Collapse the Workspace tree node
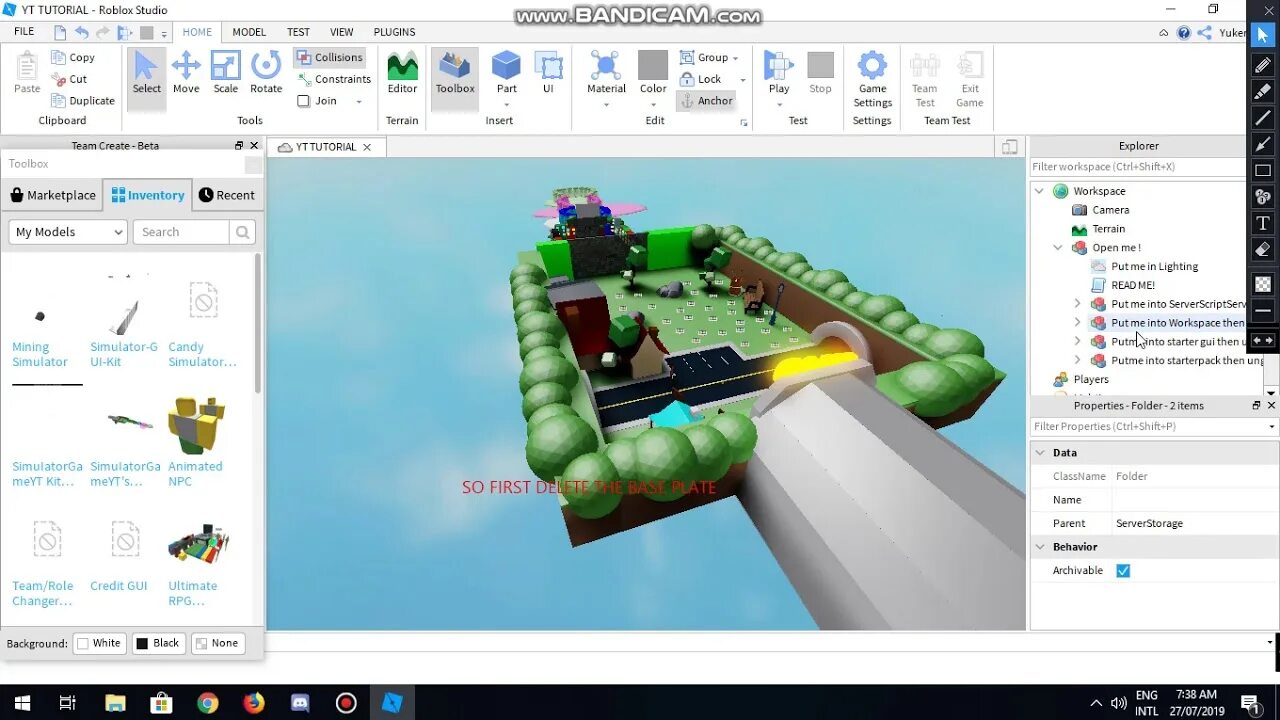This screenshot has width=1280, height=720. (x=1039, y=191)
